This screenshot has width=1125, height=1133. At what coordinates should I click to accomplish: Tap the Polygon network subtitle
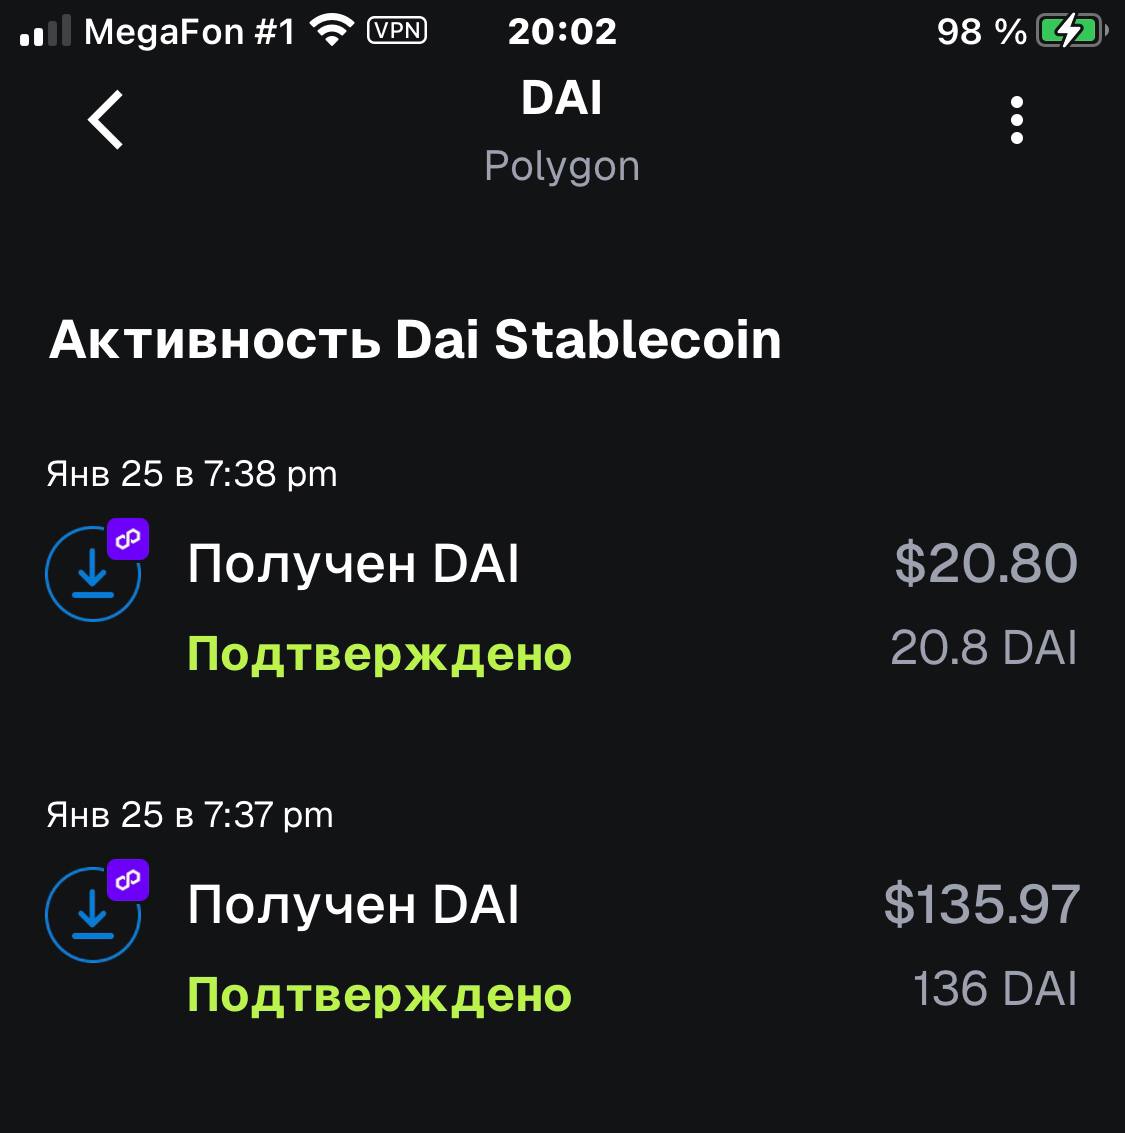click(562, 166)
